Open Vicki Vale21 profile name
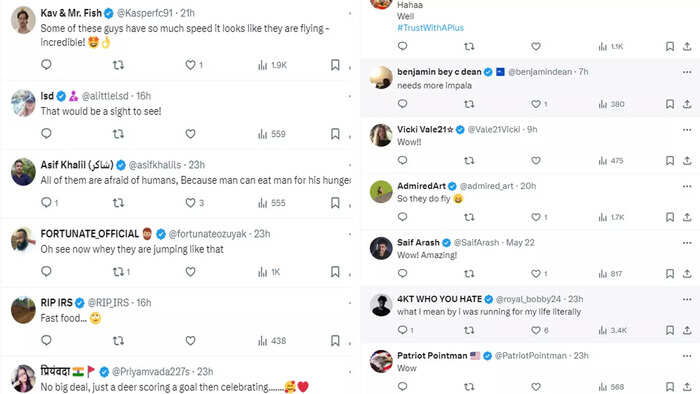The height and width of the screenshot is (394, 700). click(425, 129)
